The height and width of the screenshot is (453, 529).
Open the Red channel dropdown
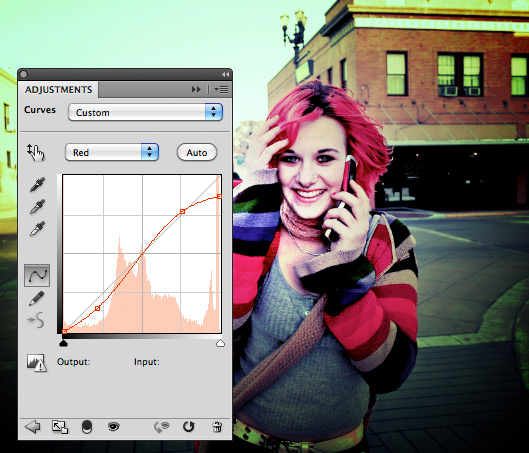(x=112, y=152)
